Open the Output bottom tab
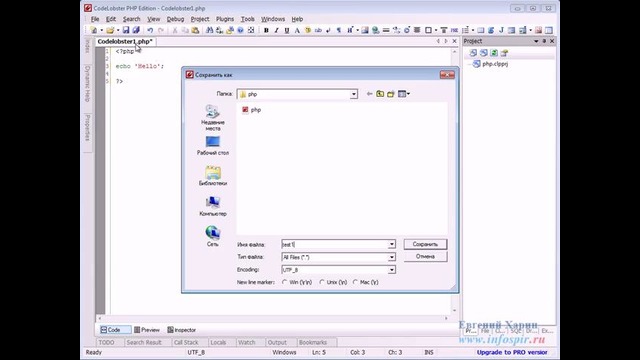The image size is (640, 360). point(277,342)
